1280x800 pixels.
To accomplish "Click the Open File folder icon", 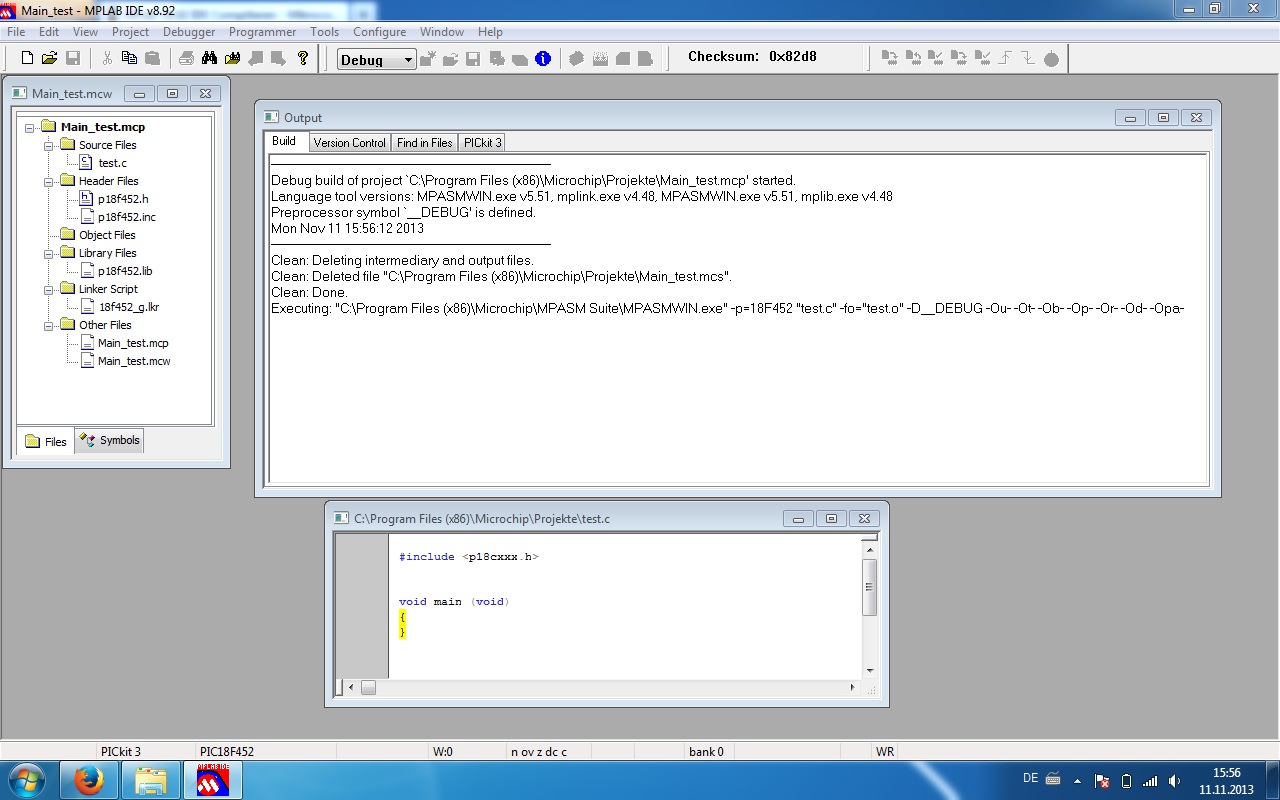I will click(50, 59).
